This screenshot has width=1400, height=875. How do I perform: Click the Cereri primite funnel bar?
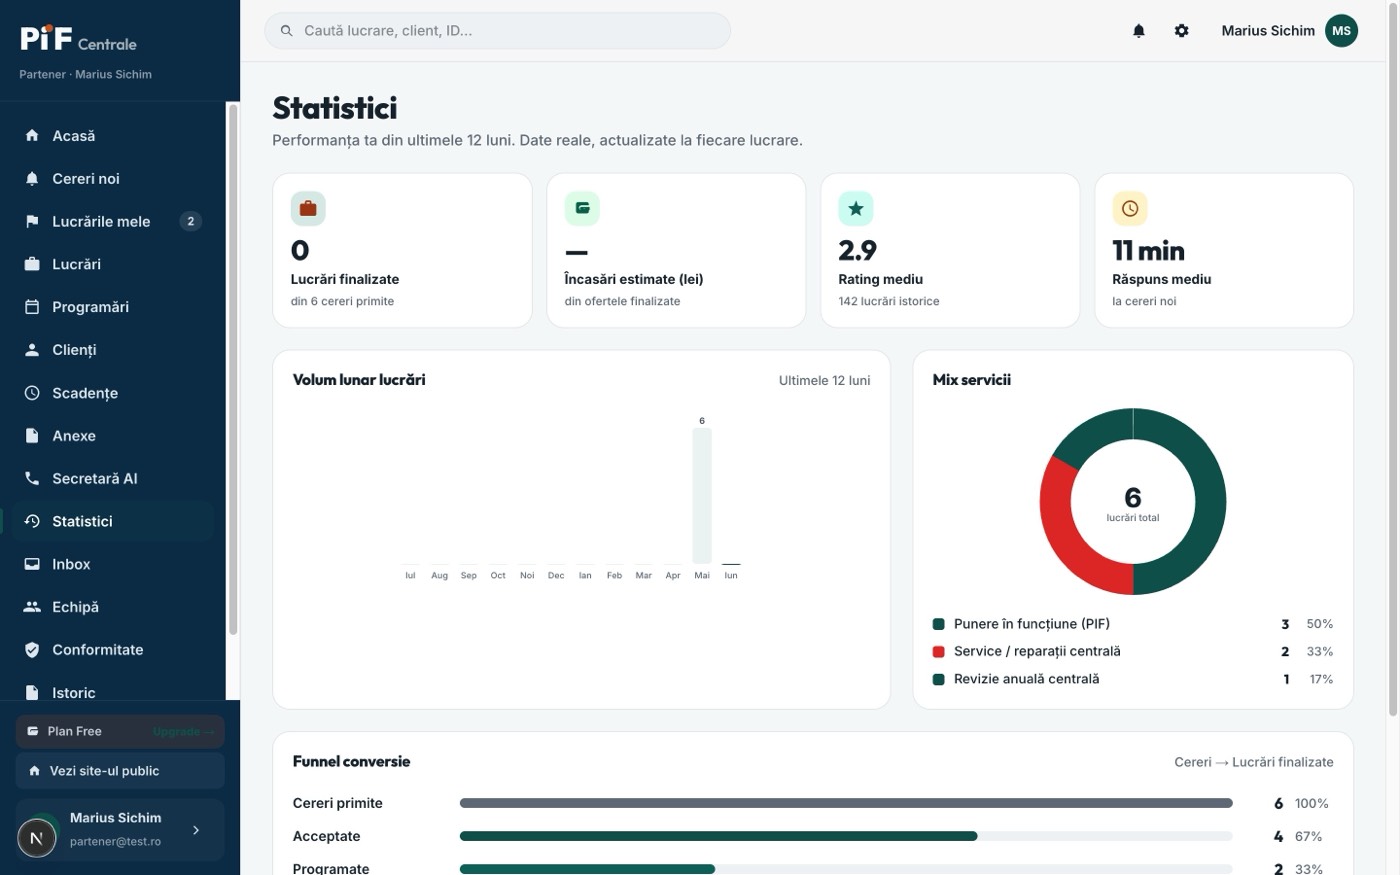(x=846, y=803)
